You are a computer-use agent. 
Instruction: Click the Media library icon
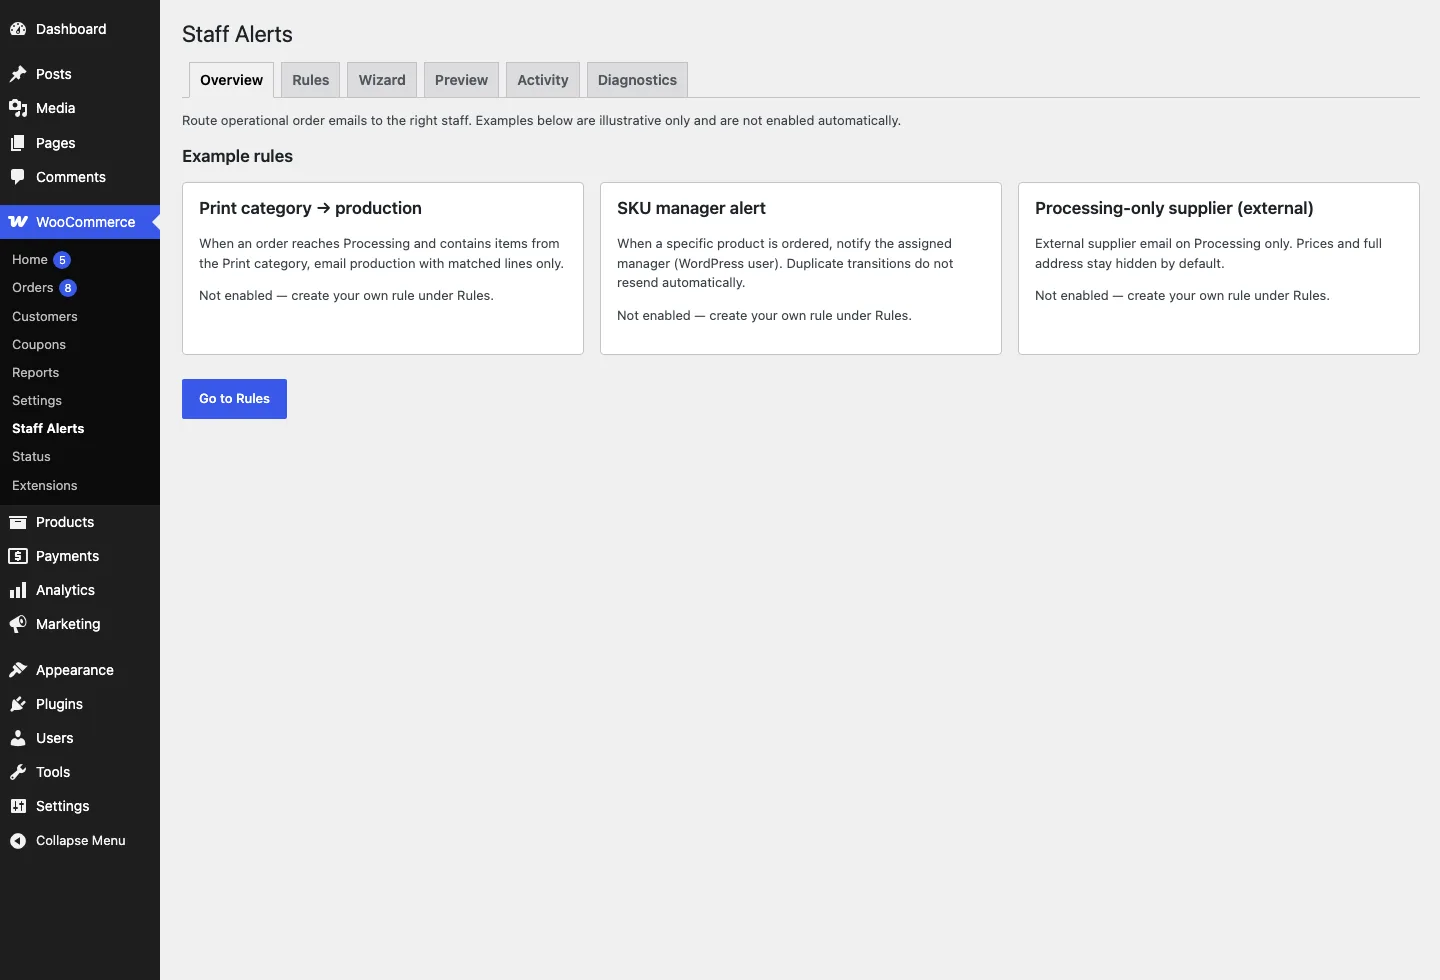click(x=18, y=108)
